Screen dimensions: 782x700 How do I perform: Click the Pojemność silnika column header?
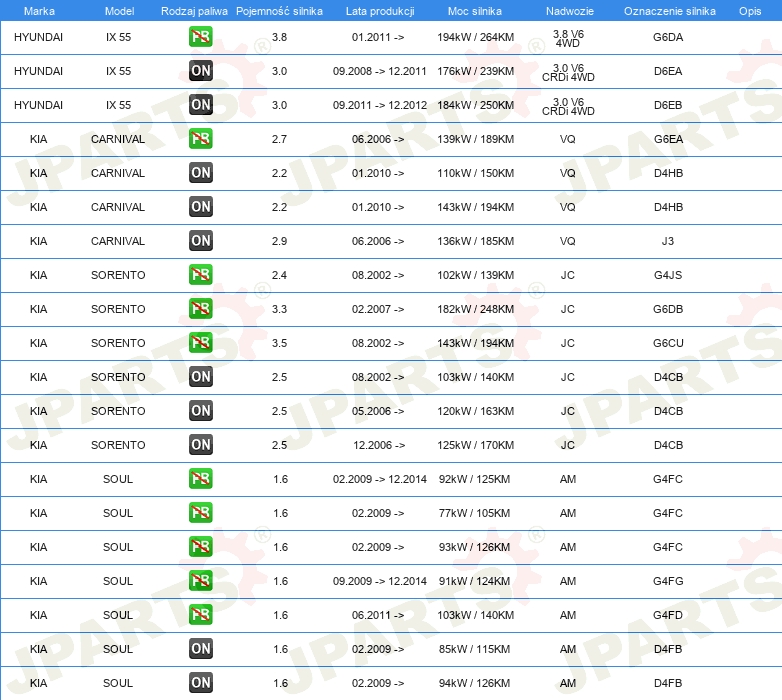(279, 11)
